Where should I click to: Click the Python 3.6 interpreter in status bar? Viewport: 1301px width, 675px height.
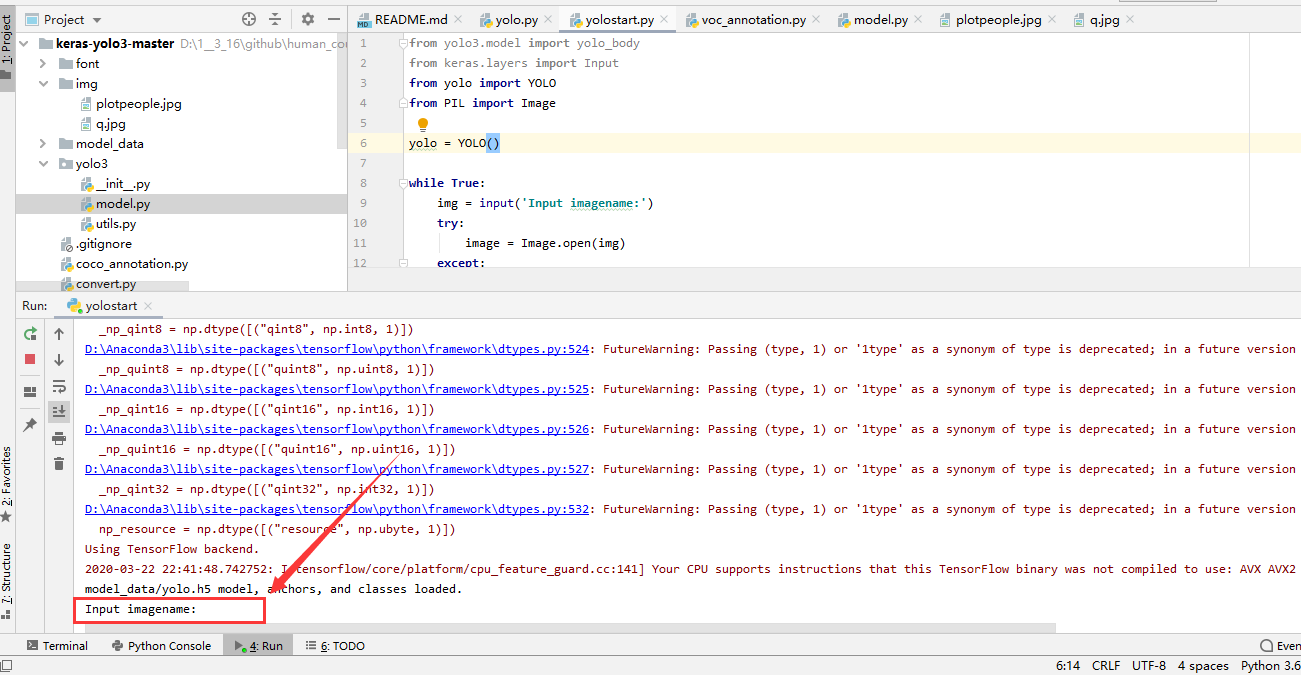pos(1270,666)
